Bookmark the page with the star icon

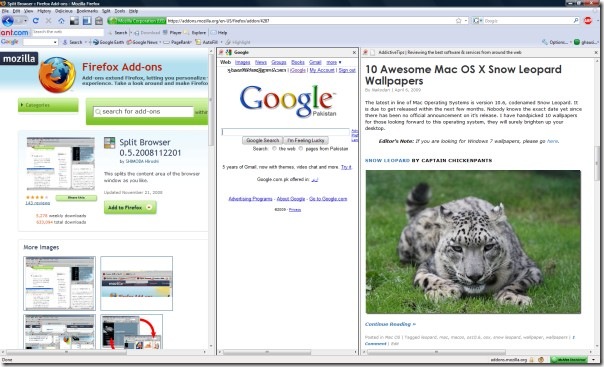458,21
